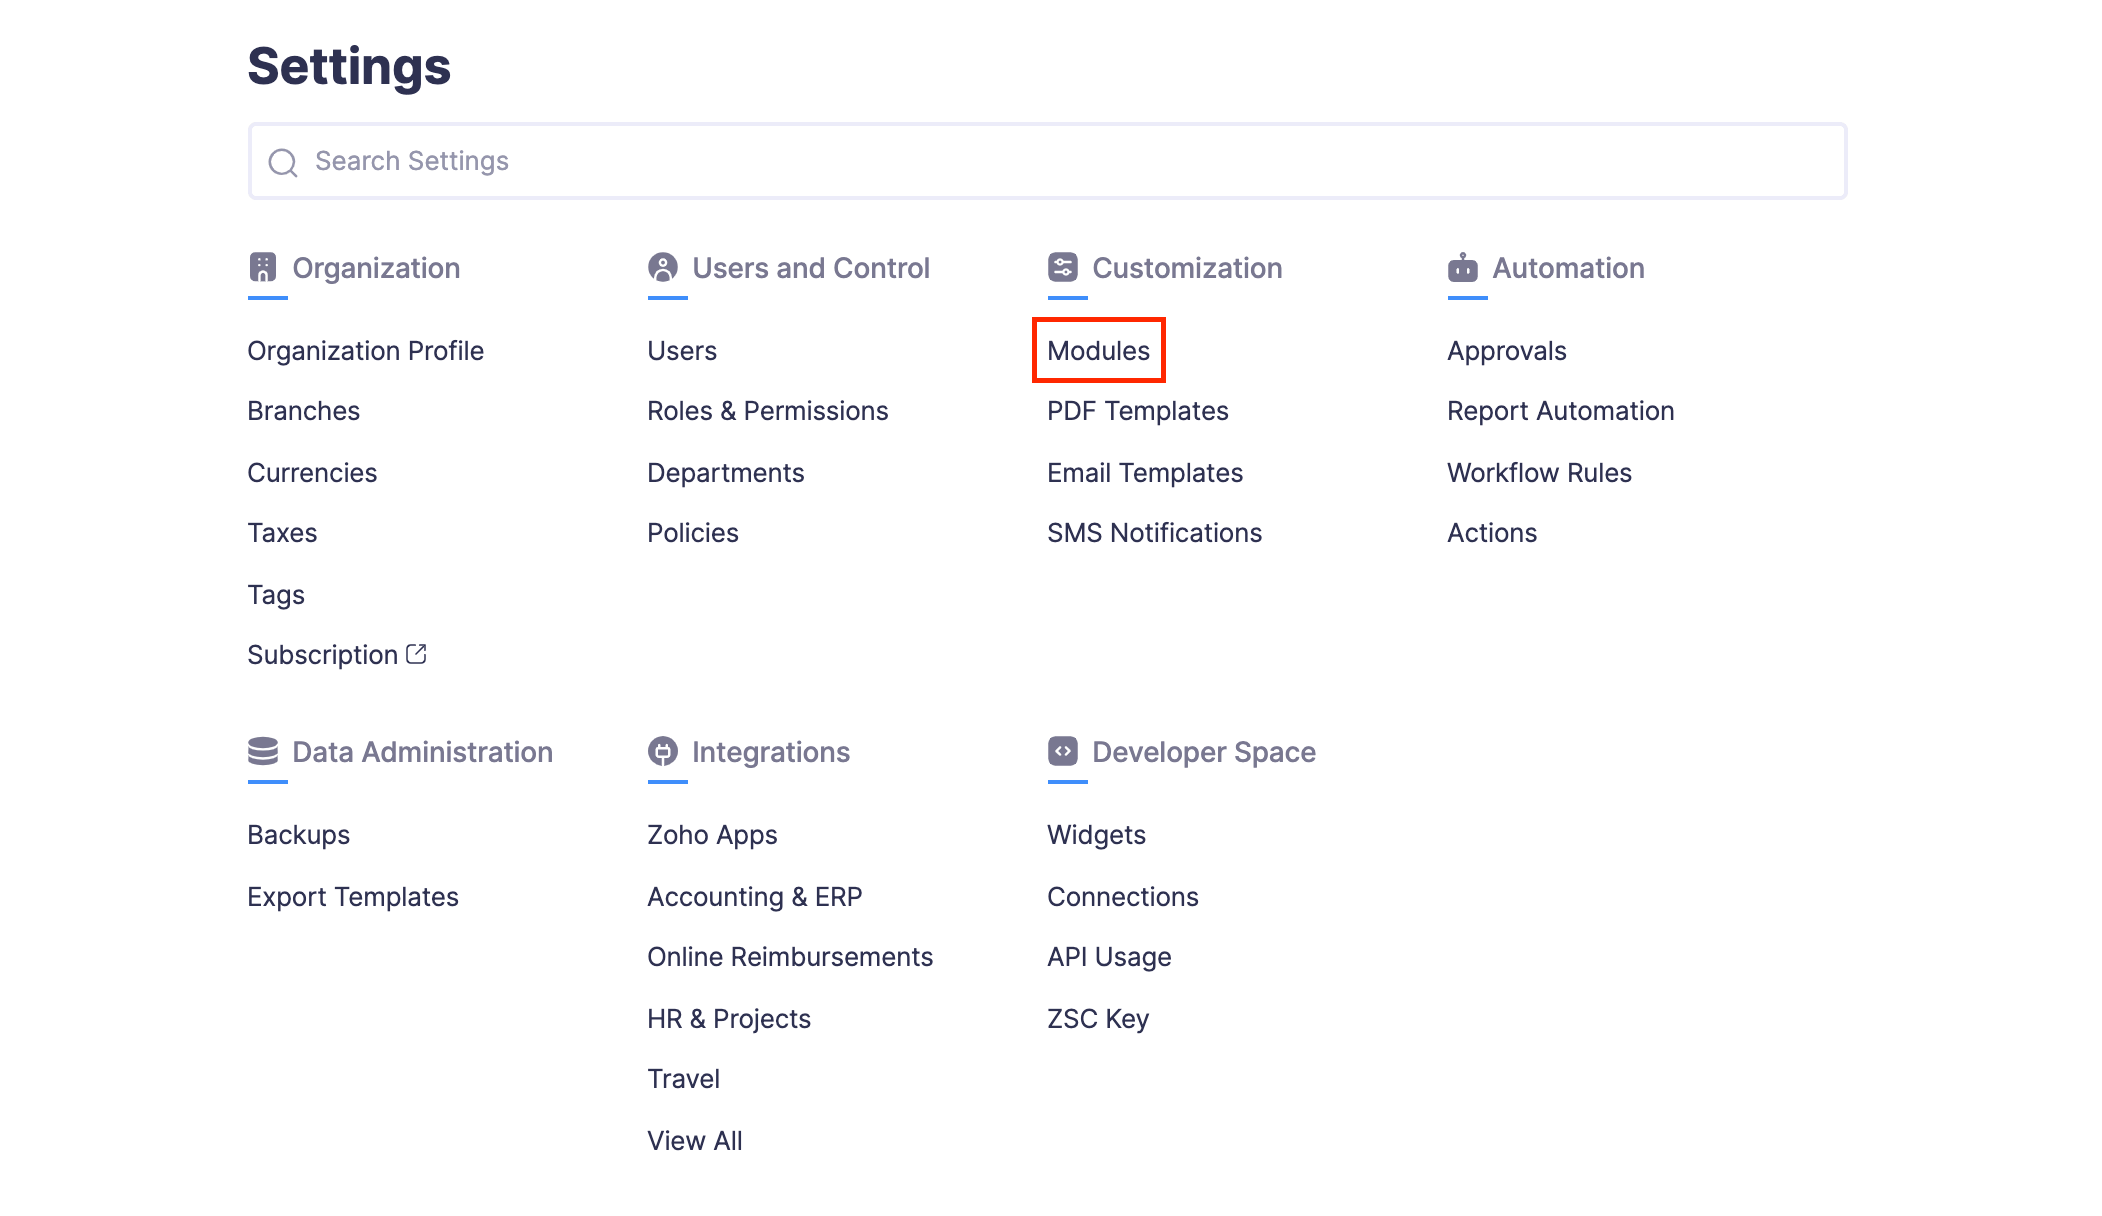2102x1216 pixels.
Task: Click the Developer Space code icon
Action: click(x=1062, y=751)
